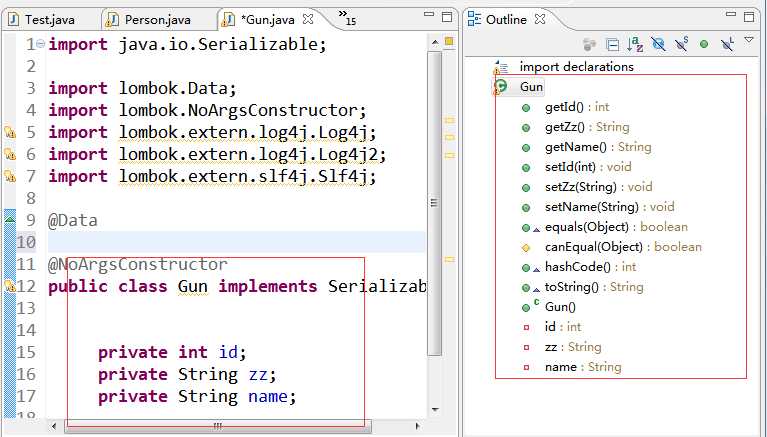Image resolution: width=767 pixels, height=437 pixels.
Task: Select getId() : int in Outline
Action: pos(577,107)
